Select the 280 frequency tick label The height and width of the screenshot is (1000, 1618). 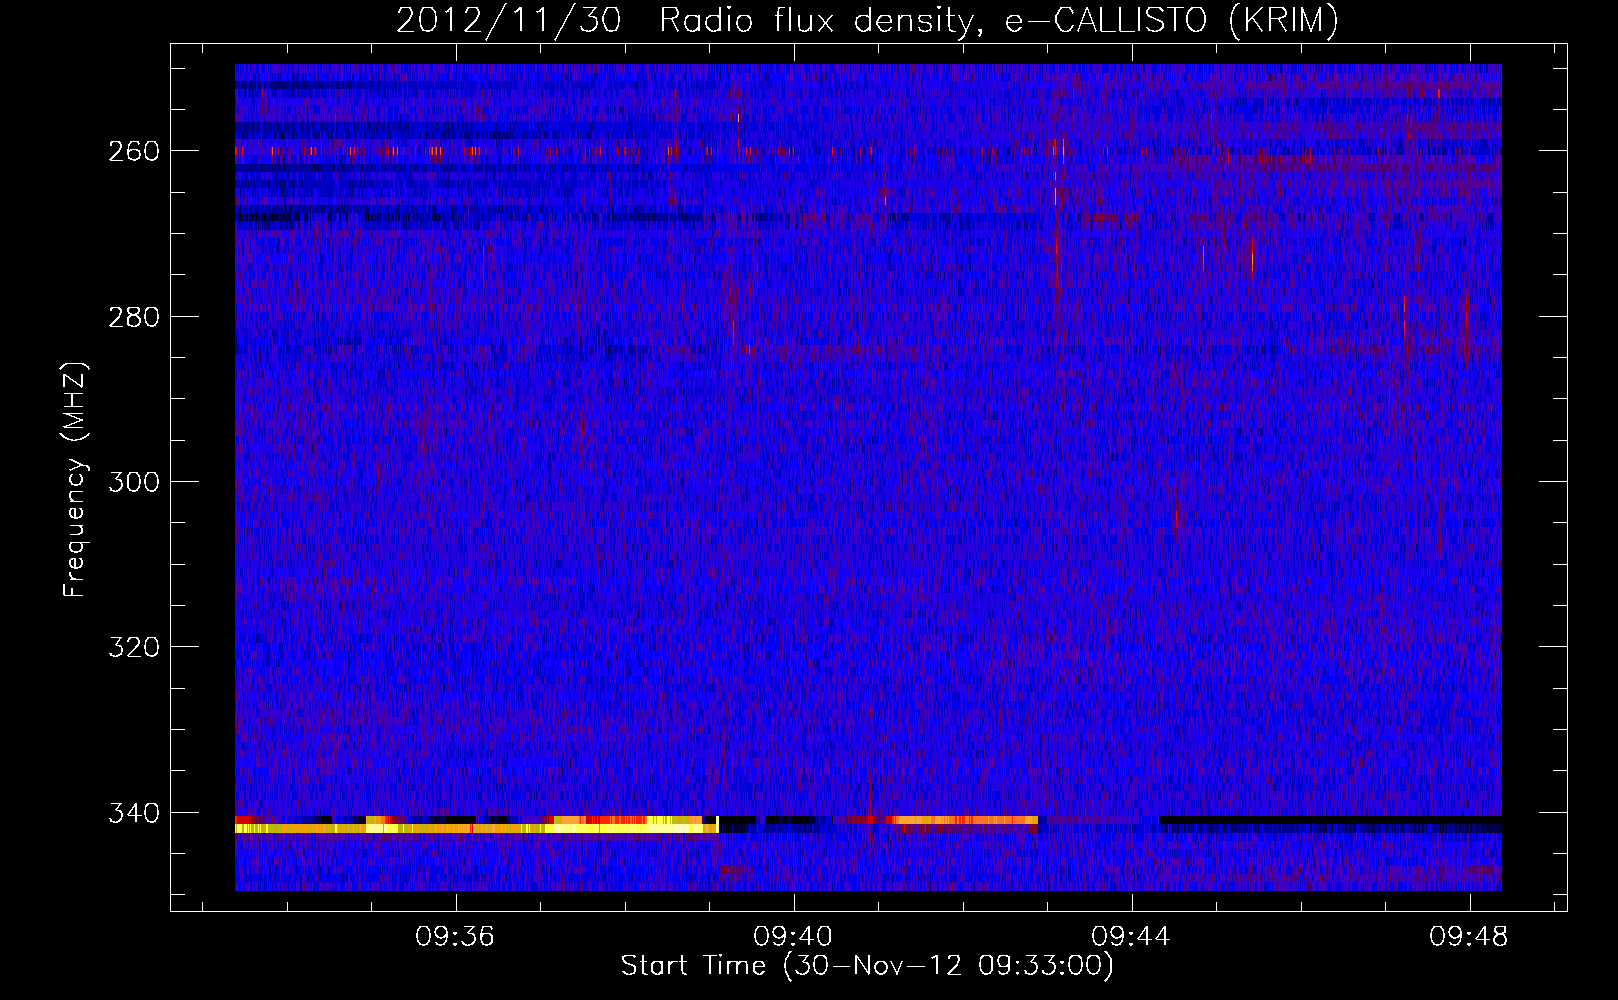[x=133, y=317]
